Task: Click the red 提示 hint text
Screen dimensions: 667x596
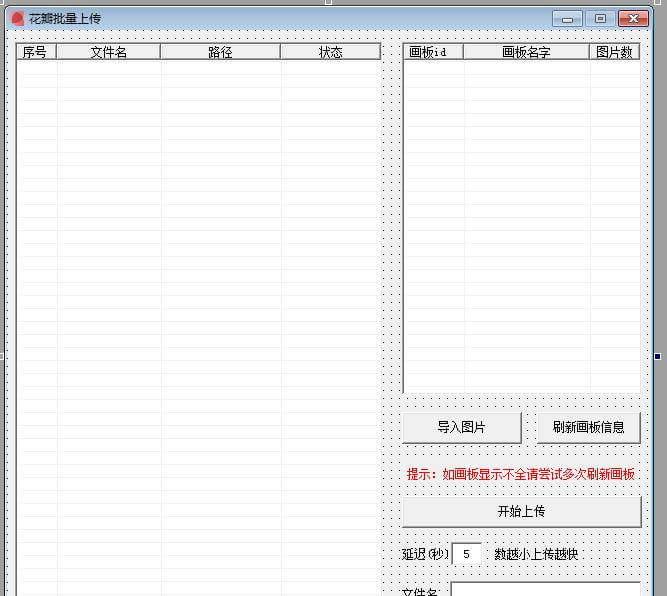Action: [520, 474]
